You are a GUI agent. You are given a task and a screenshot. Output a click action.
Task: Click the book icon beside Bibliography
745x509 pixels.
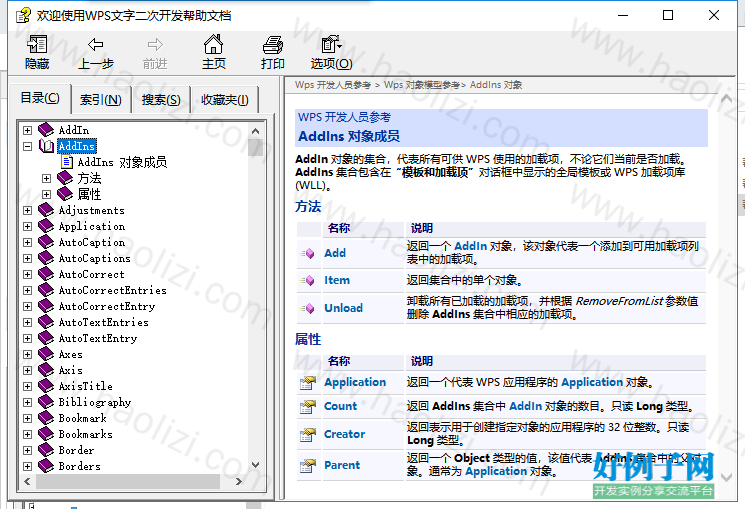[x=46, y=402]
